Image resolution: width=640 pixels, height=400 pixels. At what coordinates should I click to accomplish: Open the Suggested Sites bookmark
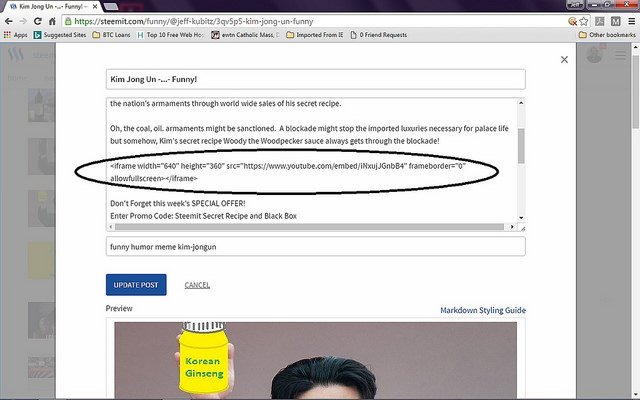[60, 35]
